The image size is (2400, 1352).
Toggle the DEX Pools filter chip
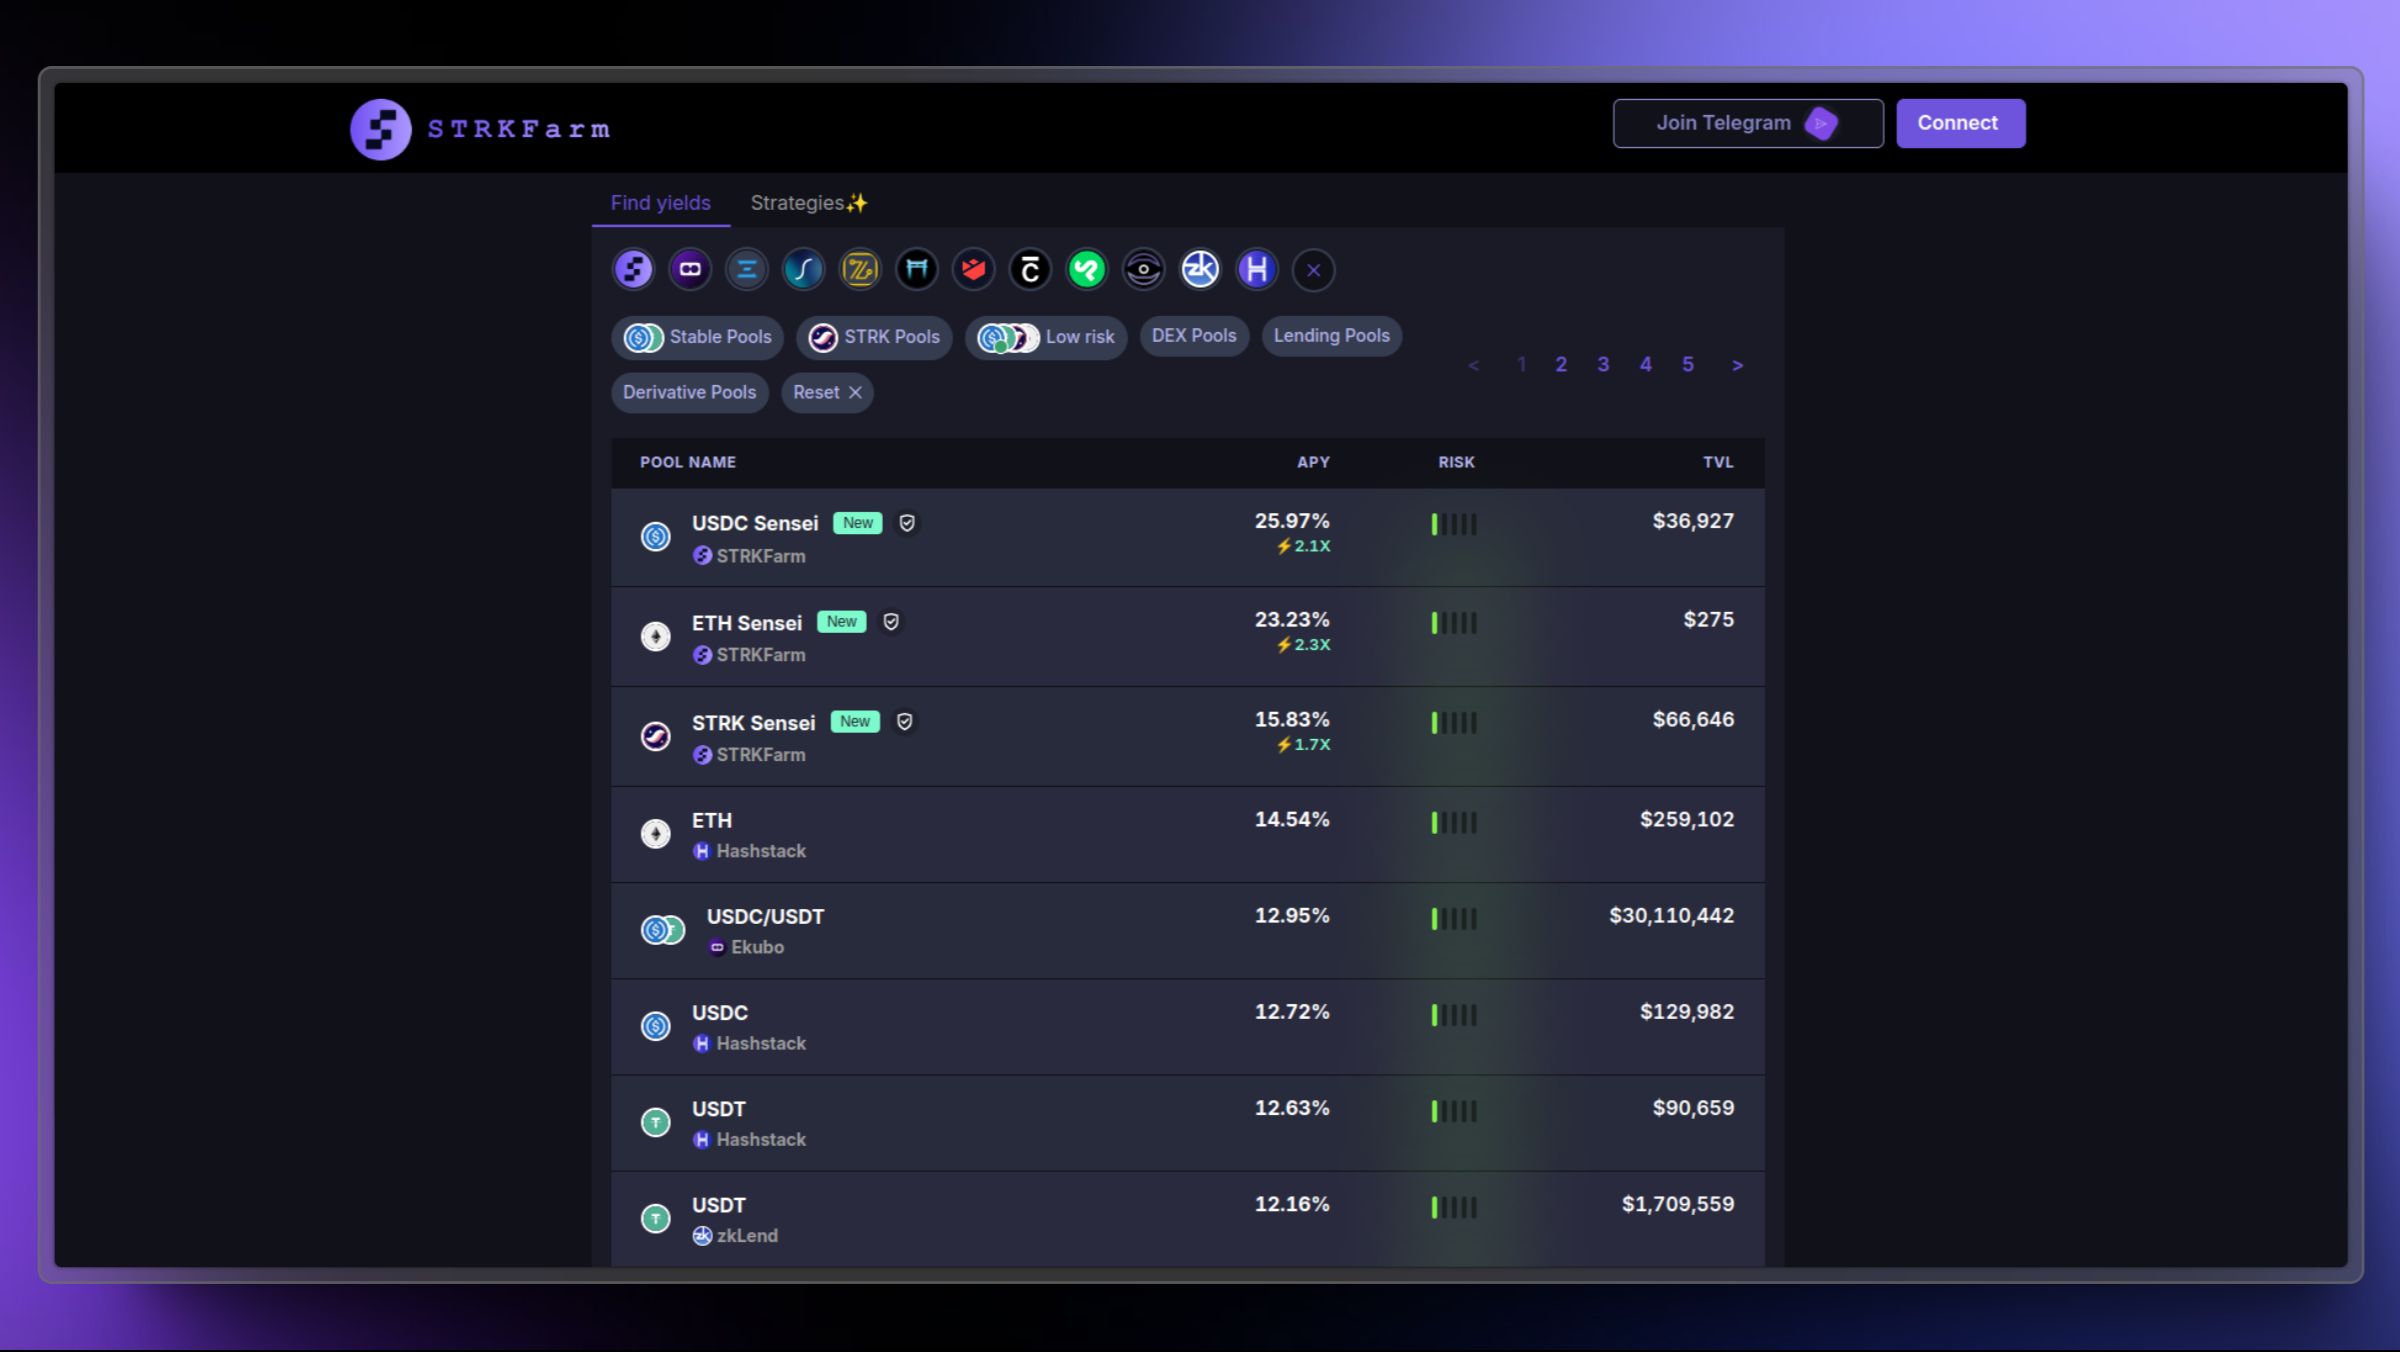click(x=1194, y=336)
